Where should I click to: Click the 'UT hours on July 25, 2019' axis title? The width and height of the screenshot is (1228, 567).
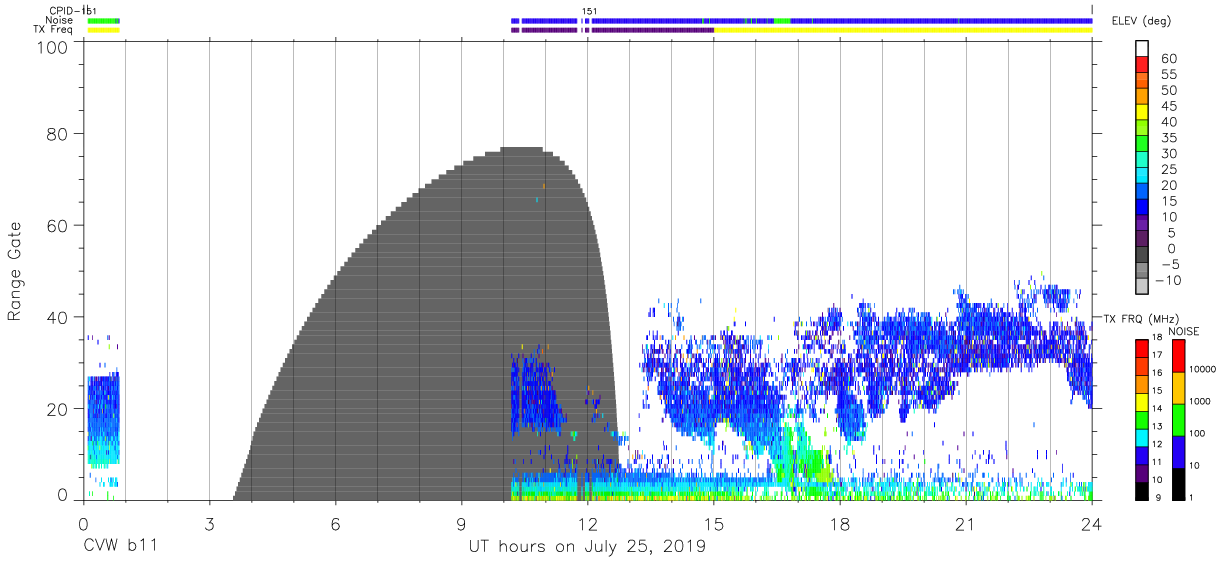(x=587, y=547)
